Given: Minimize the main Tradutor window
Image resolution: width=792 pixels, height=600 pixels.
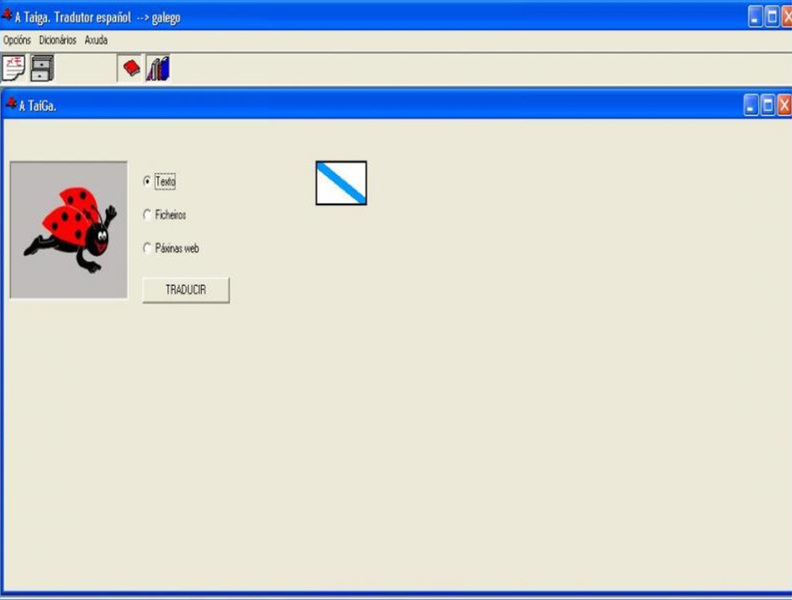Looking at the screenshot, I should click(x=755, y=17).
